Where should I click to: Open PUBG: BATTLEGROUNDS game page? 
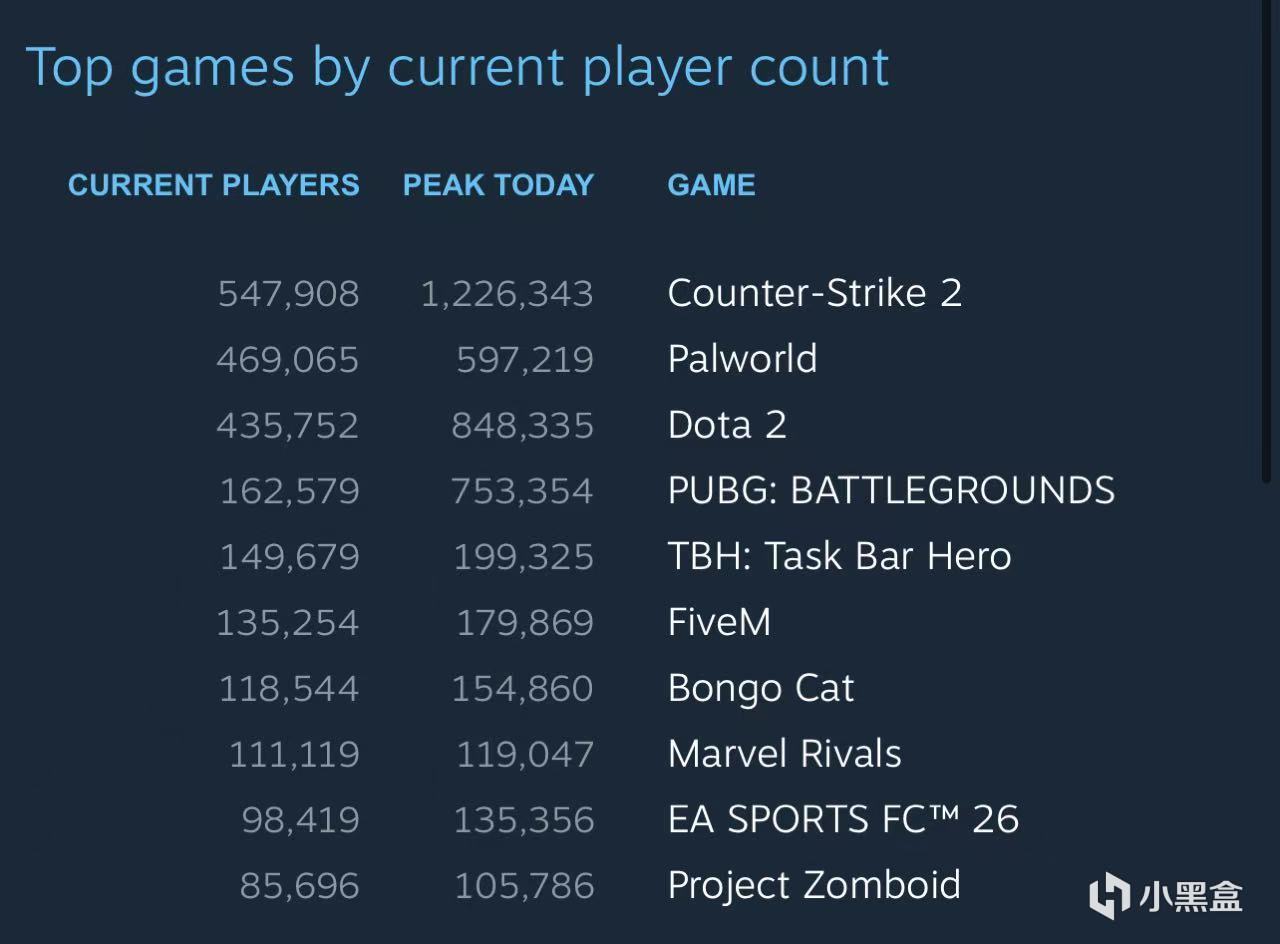891,491
